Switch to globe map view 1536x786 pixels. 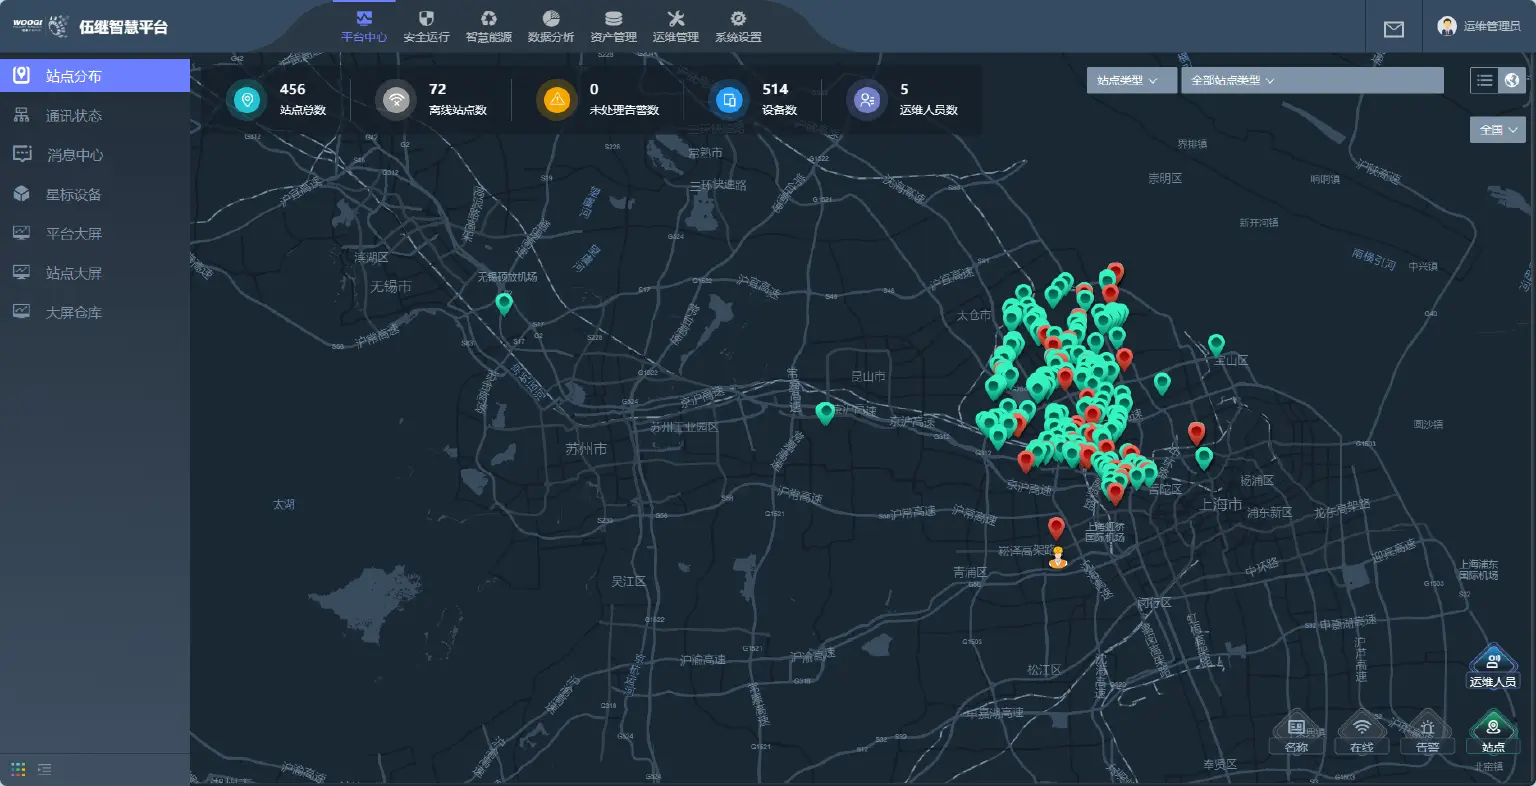(1512, 80)
